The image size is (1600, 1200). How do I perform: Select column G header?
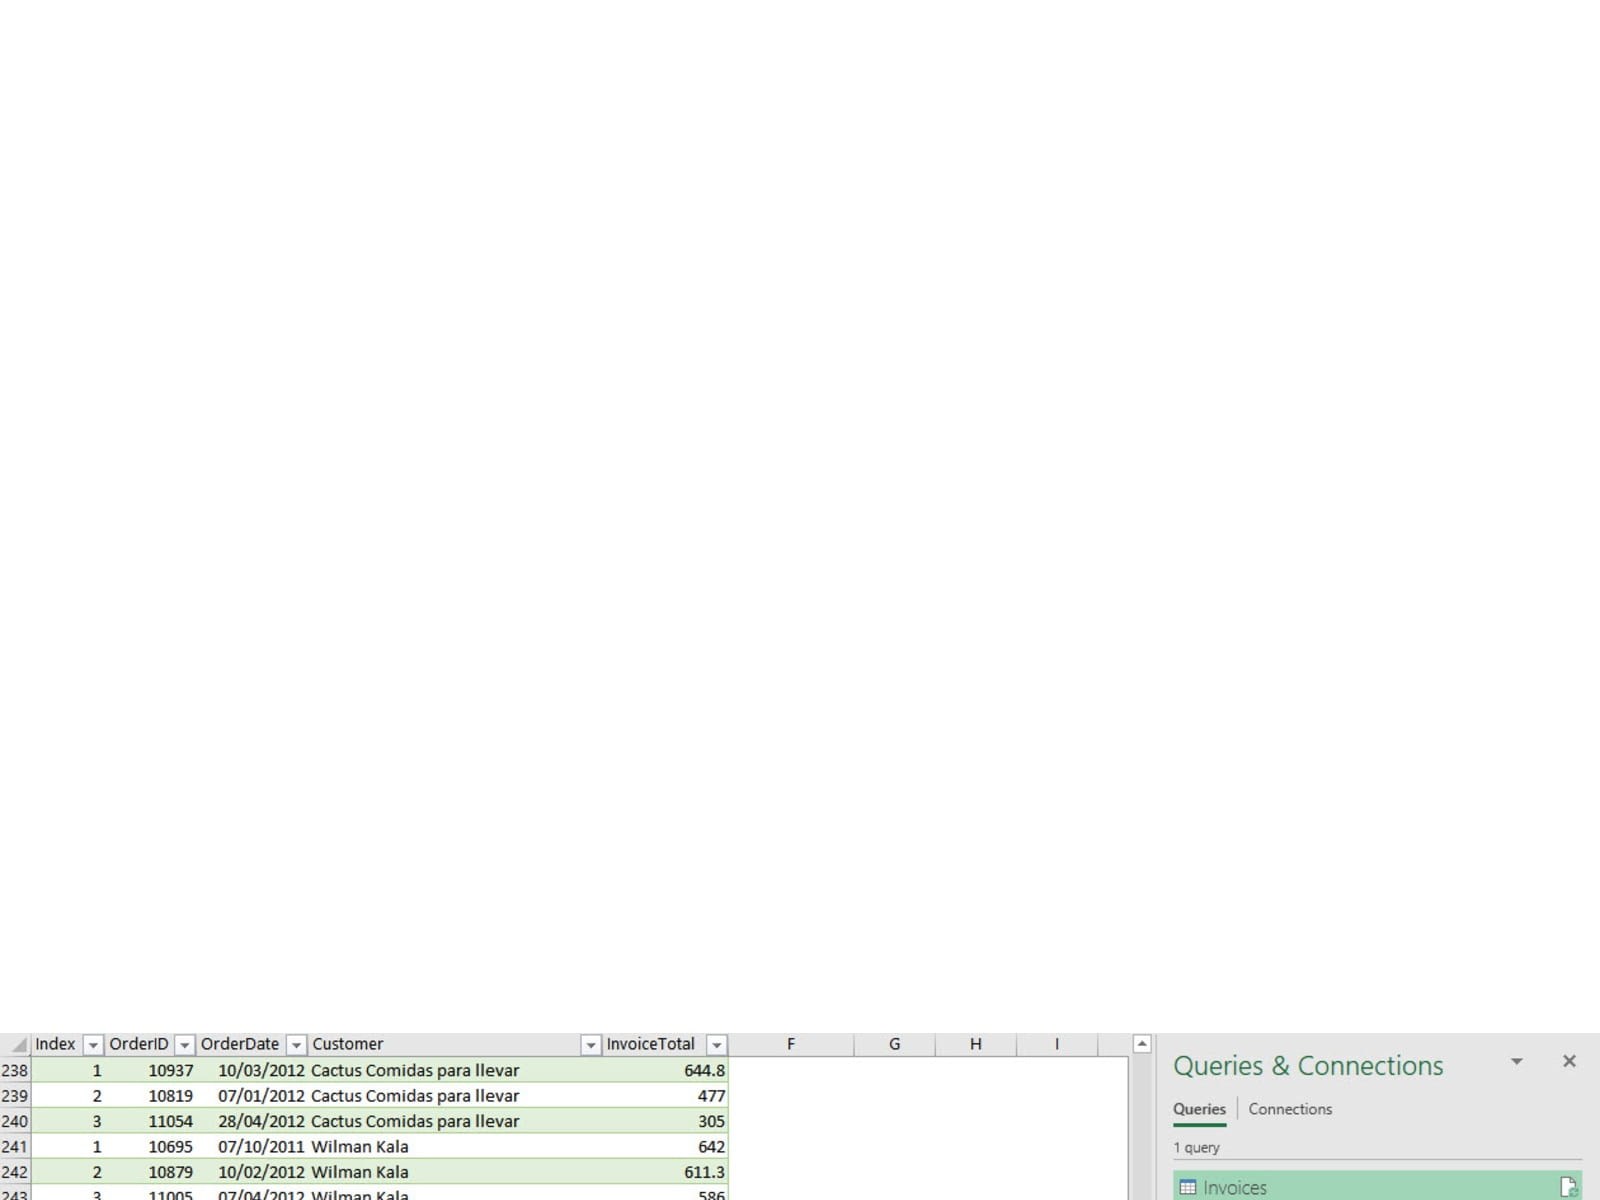[894, 1044]
